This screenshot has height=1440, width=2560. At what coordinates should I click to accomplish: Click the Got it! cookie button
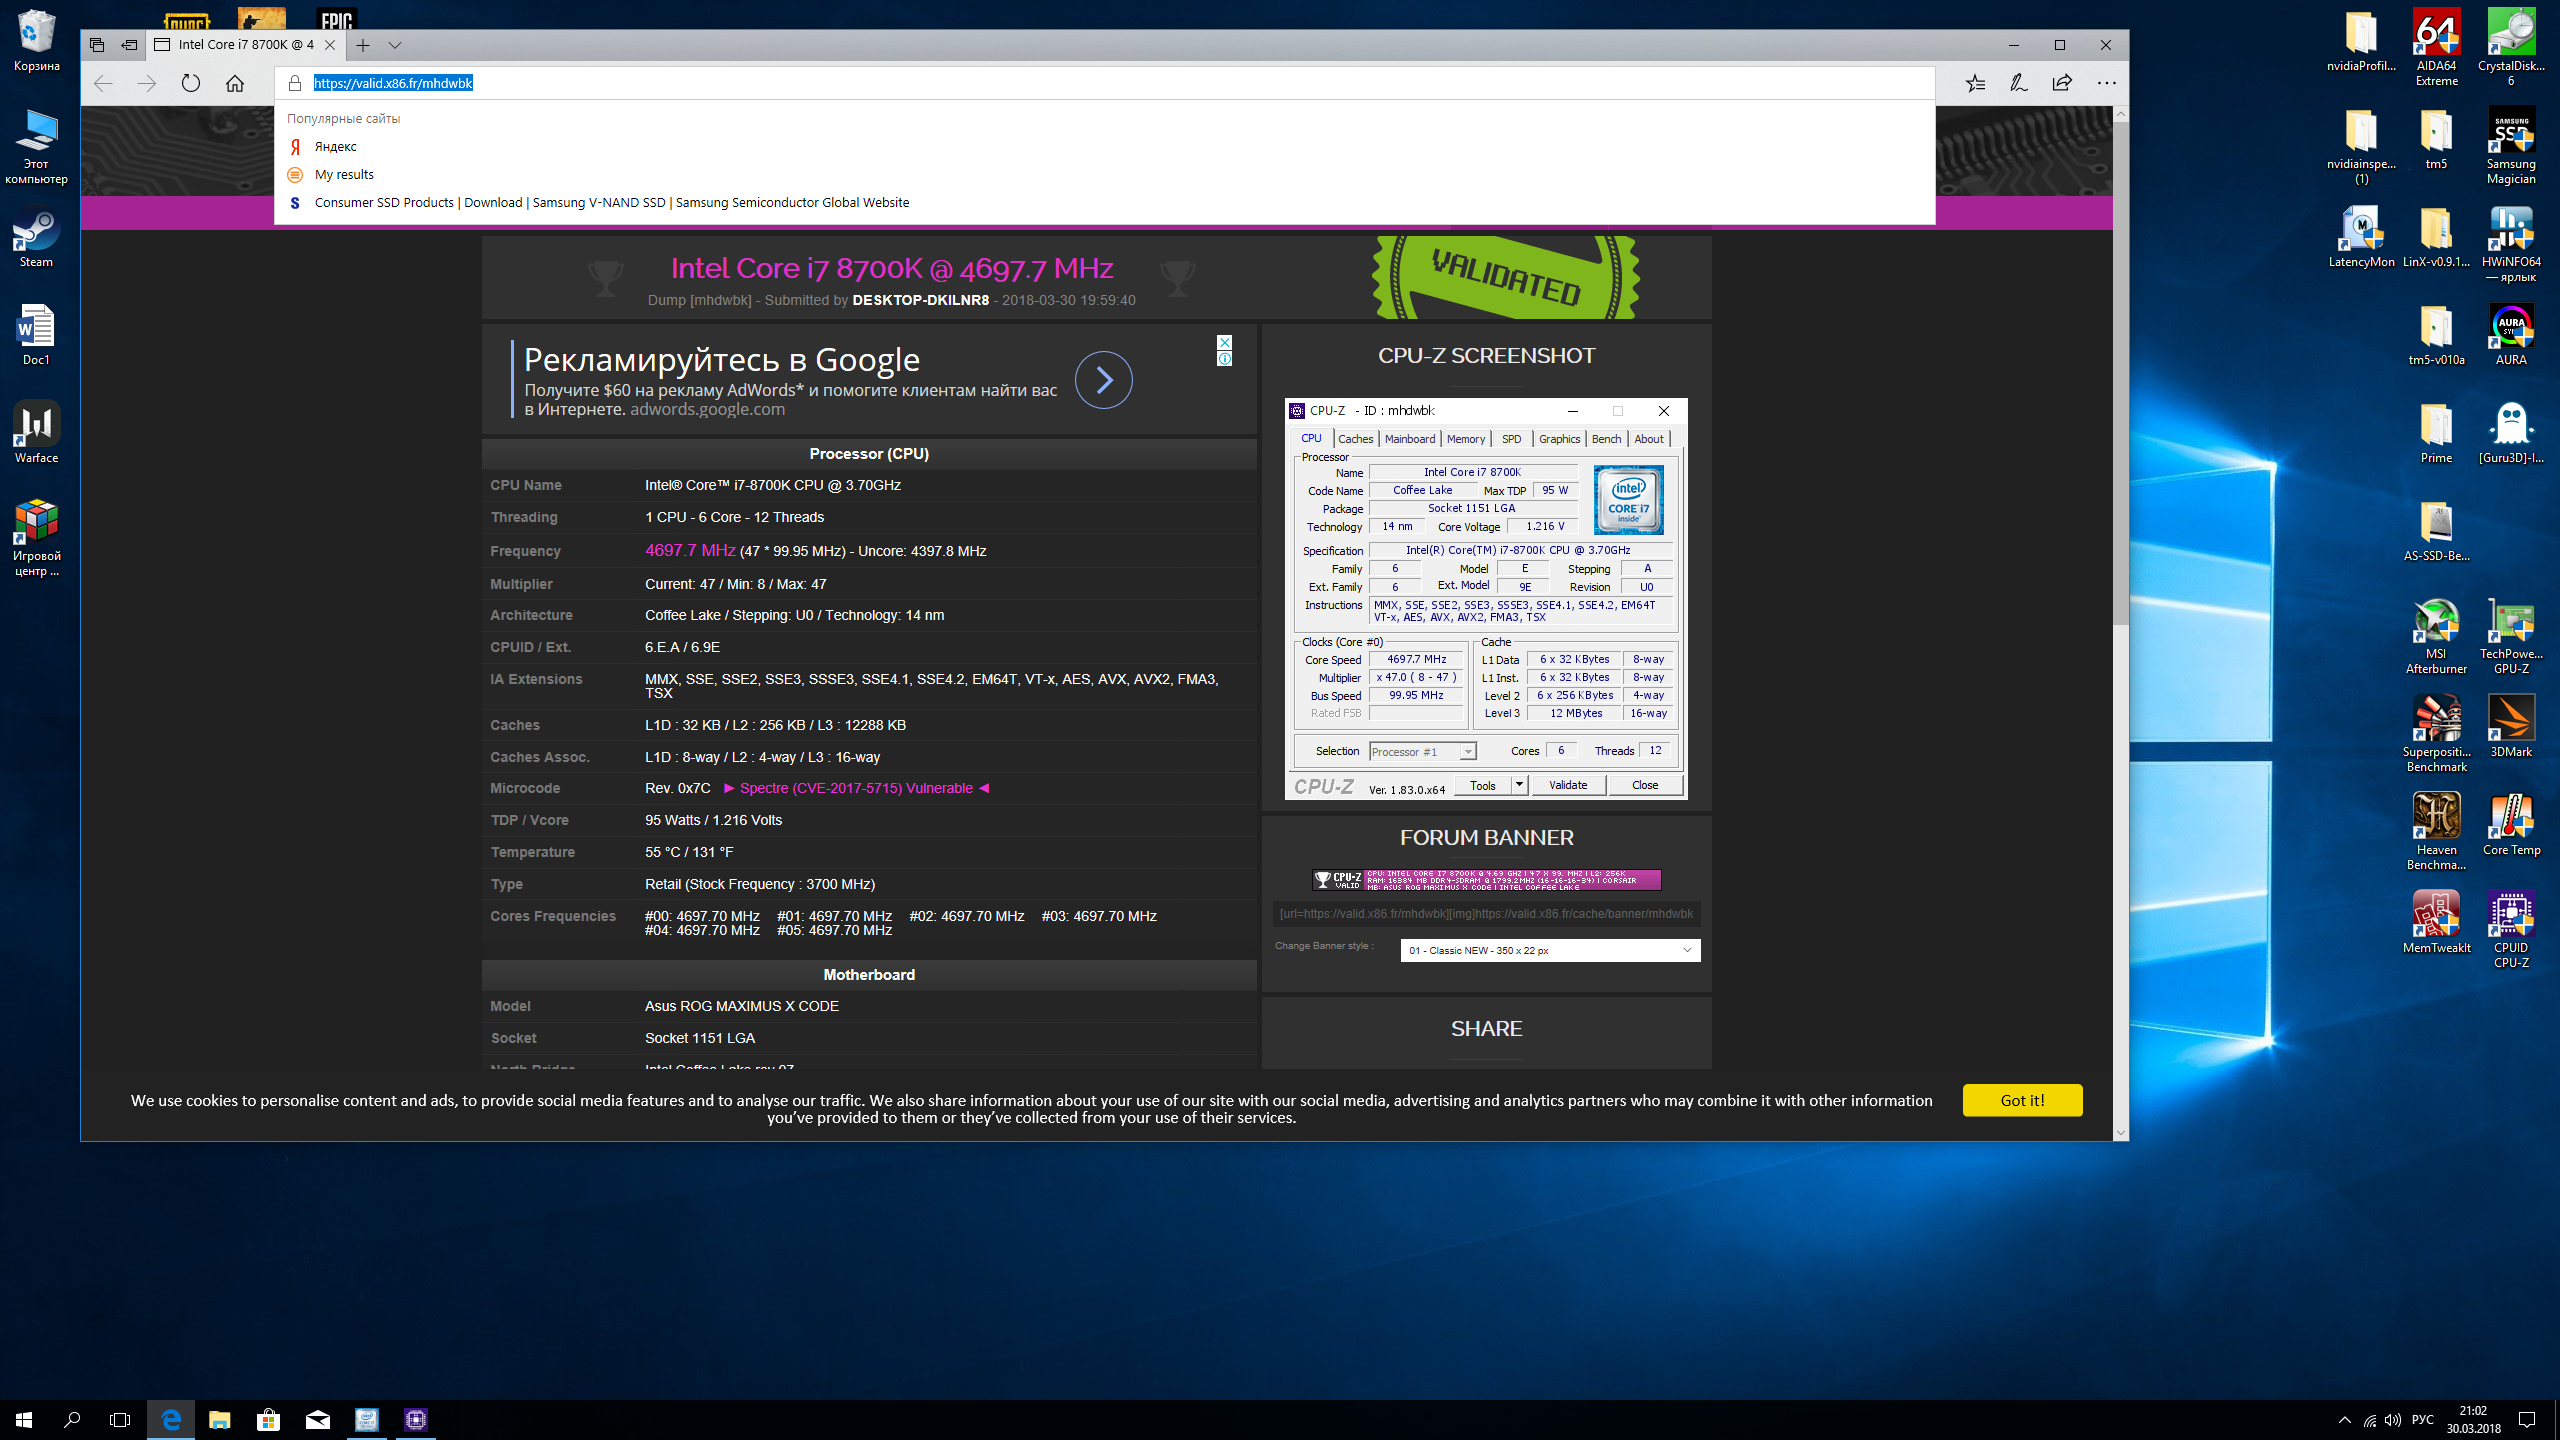click(x=2022, y=1100)
